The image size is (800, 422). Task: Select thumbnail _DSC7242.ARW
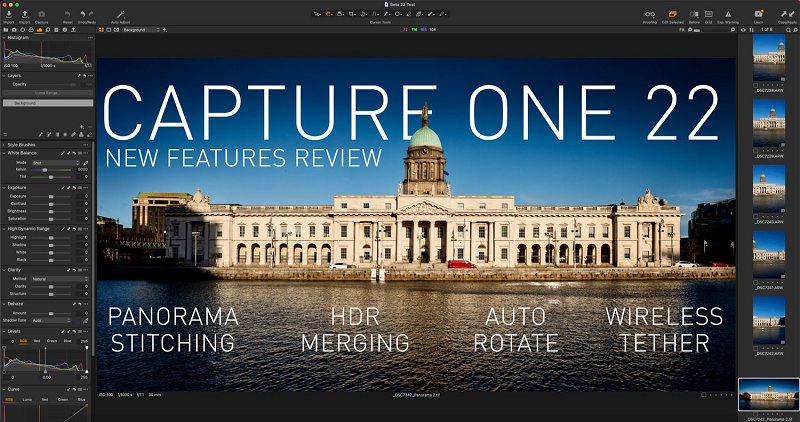click(769, 320)
